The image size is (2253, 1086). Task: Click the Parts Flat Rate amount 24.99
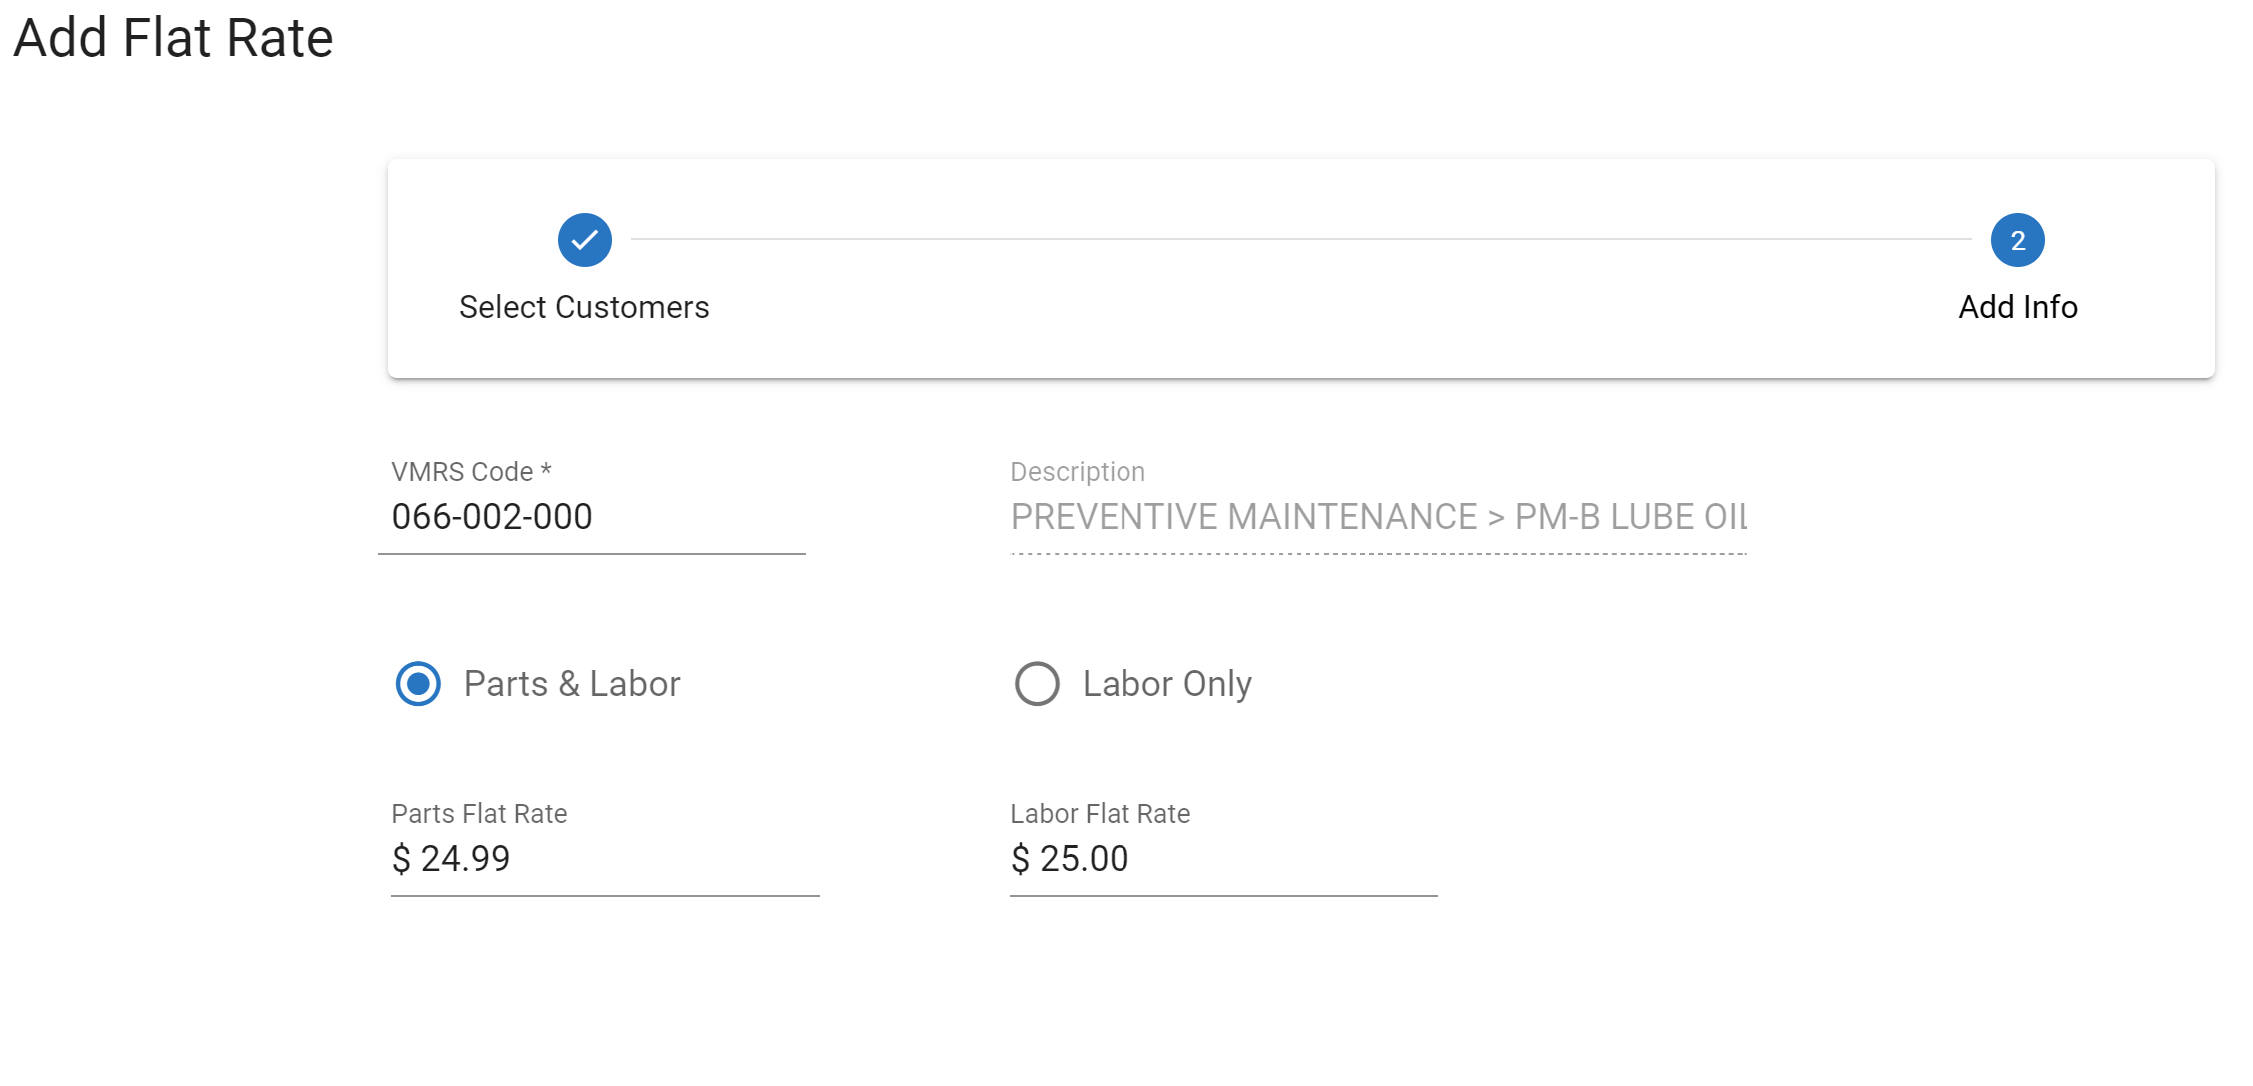pos(466,859)
